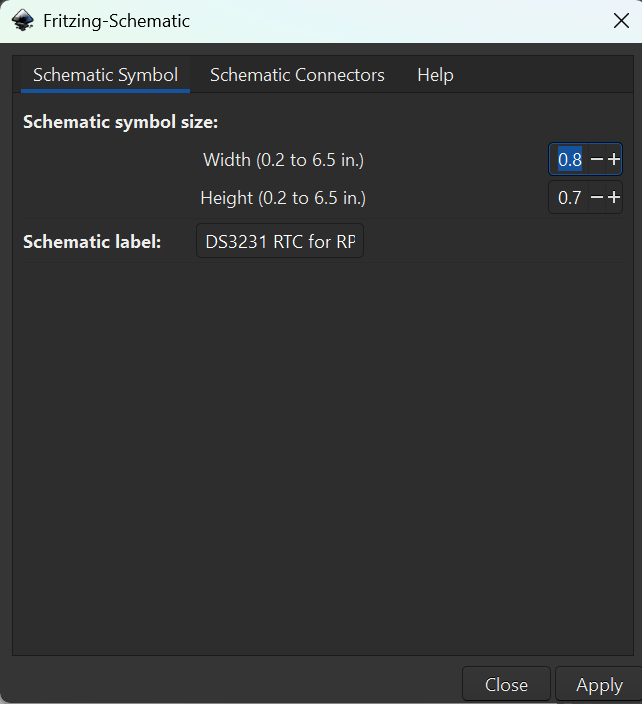Increase Width with the plus button
The width and height of the screenshot is (642, 704).
614,159
